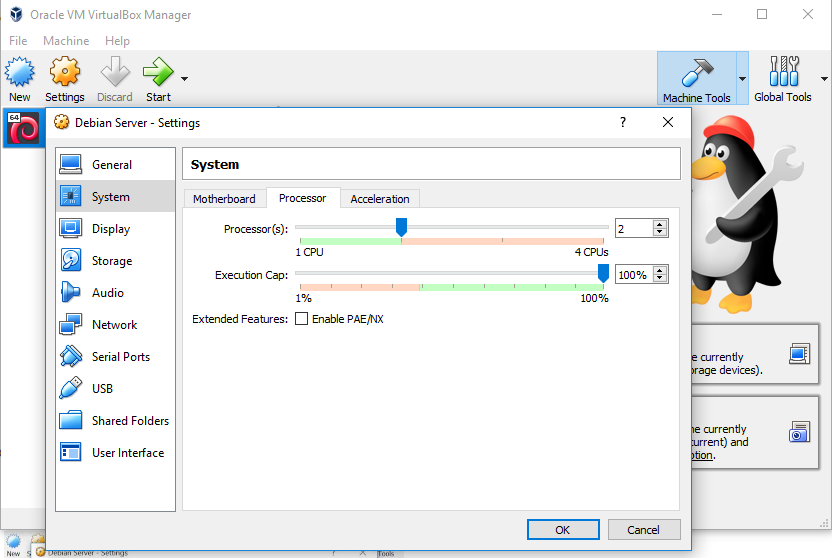
Task: Open the Network settings category
Action: [115, 325]
